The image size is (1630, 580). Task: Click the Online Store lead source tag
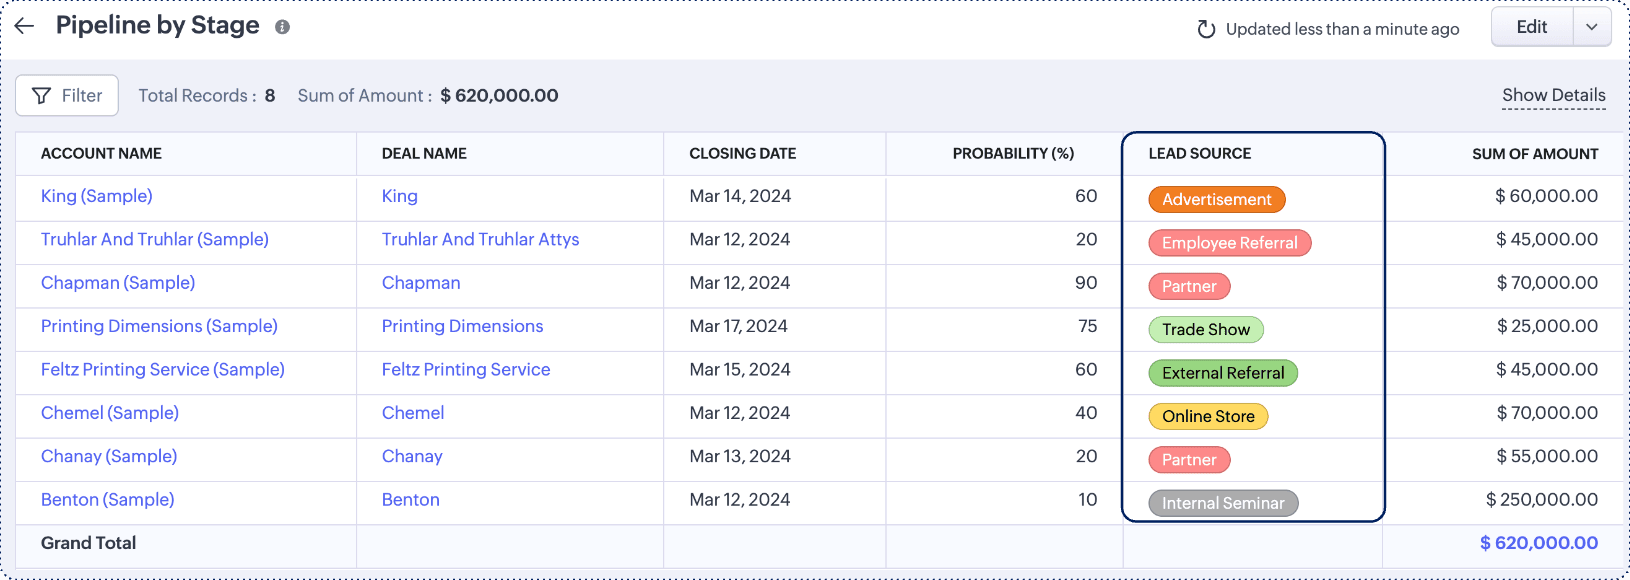[1207, 416]
